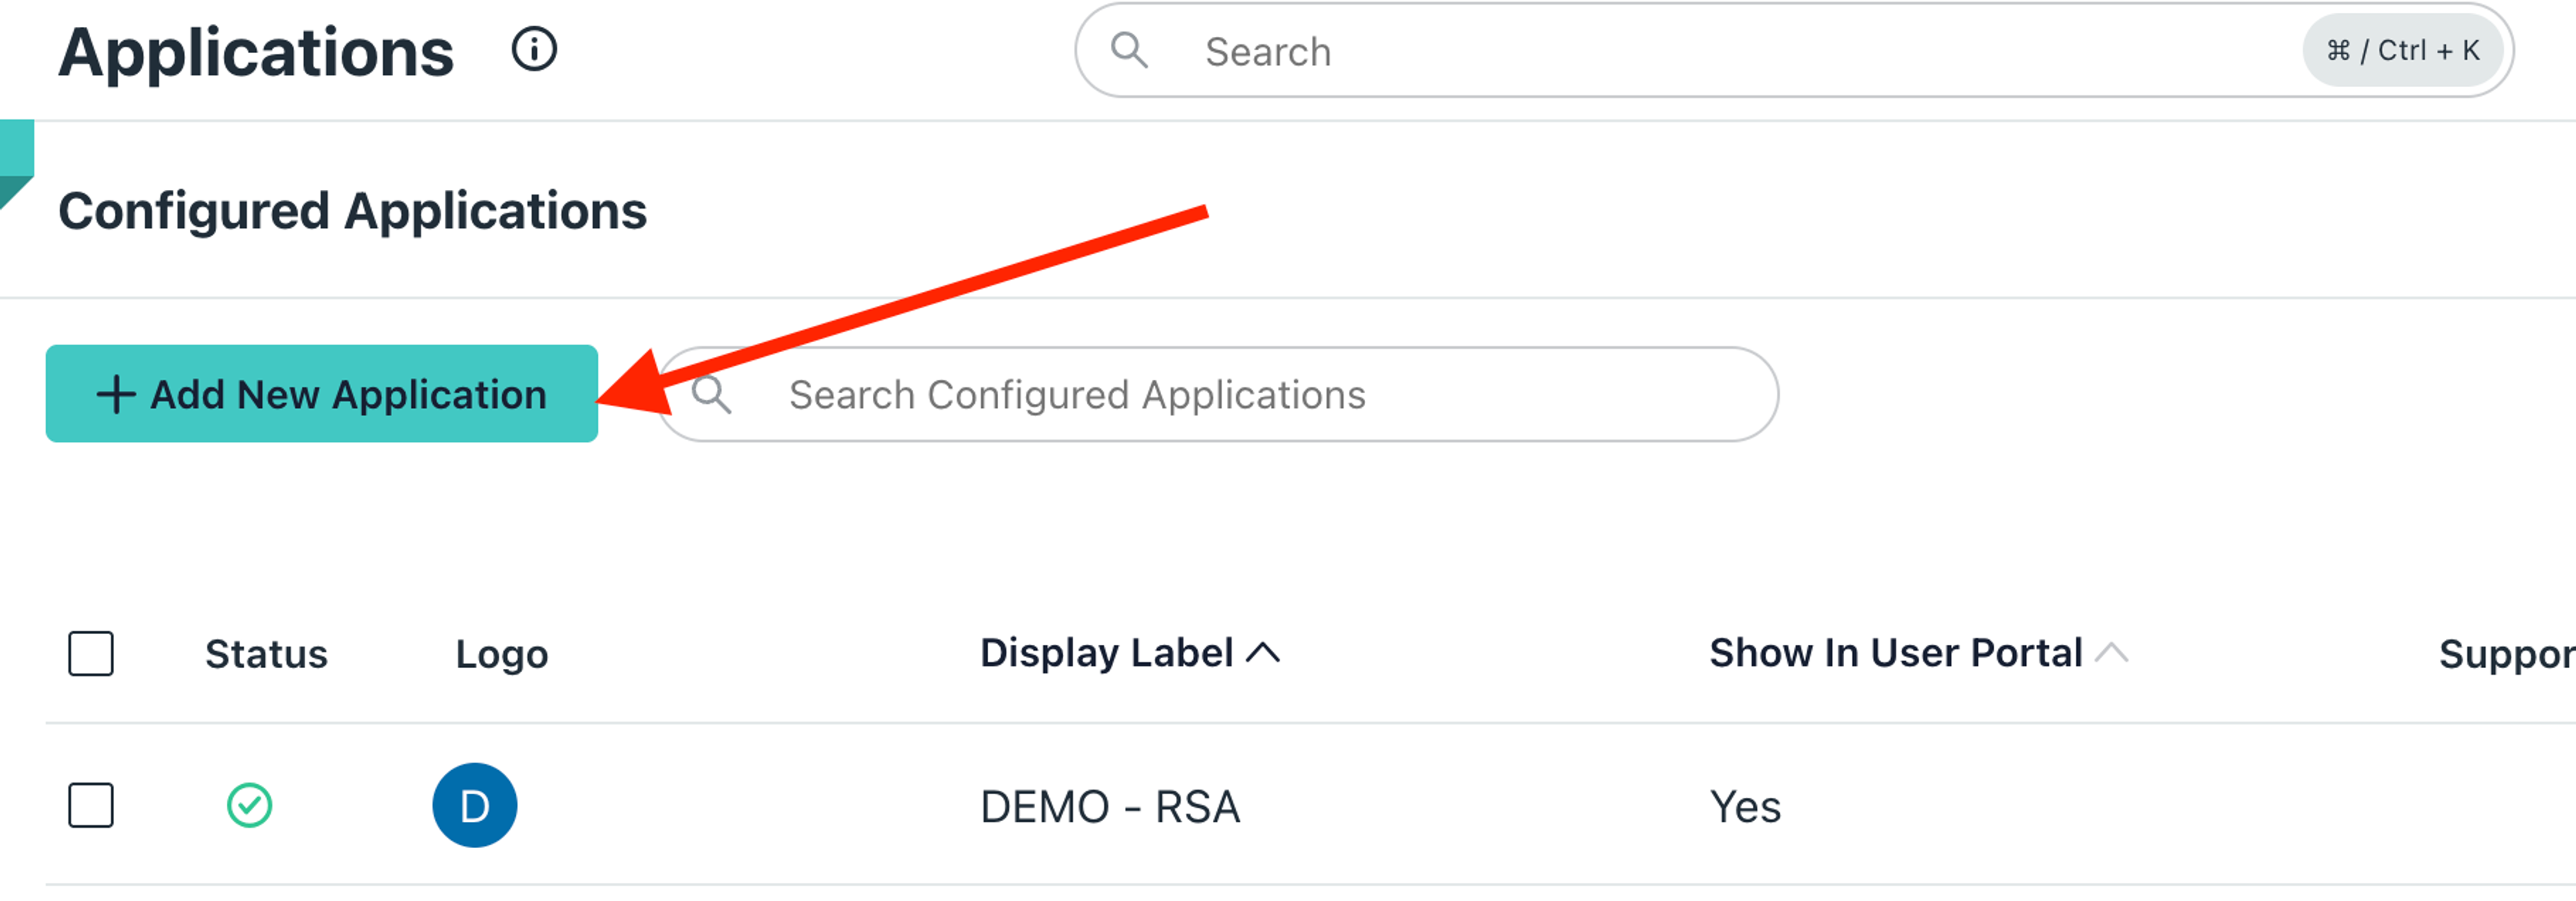Click the partially visible Support column header

coord(2505,654)
